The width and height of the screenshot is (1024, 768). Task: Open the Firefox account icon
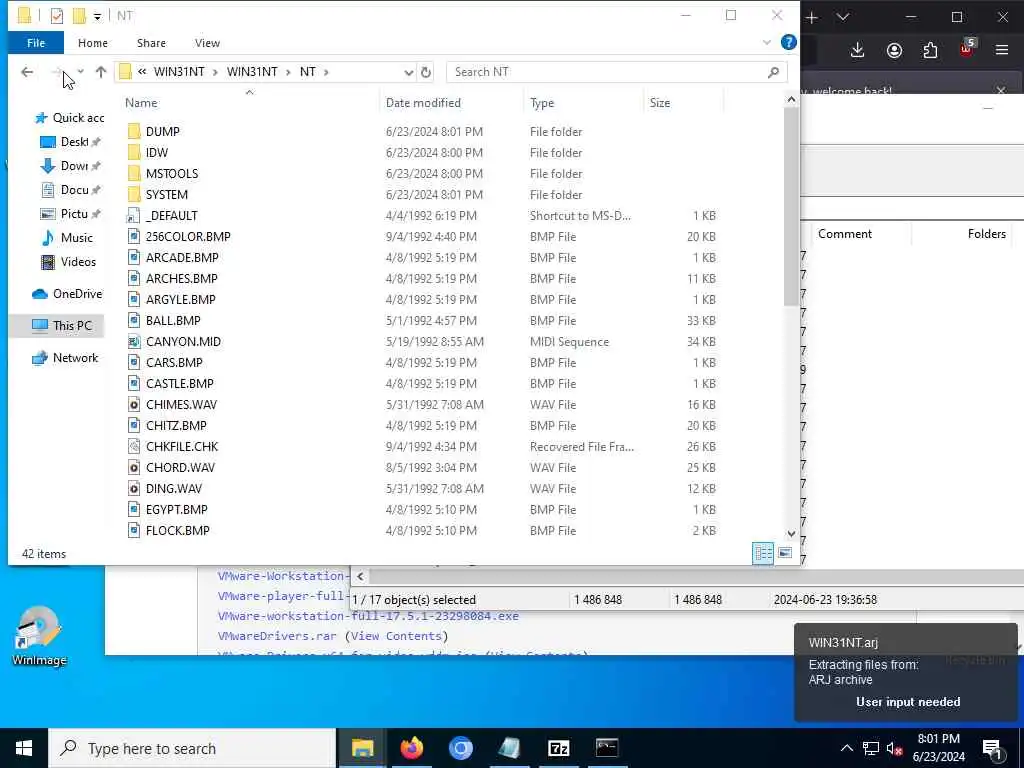894,50
